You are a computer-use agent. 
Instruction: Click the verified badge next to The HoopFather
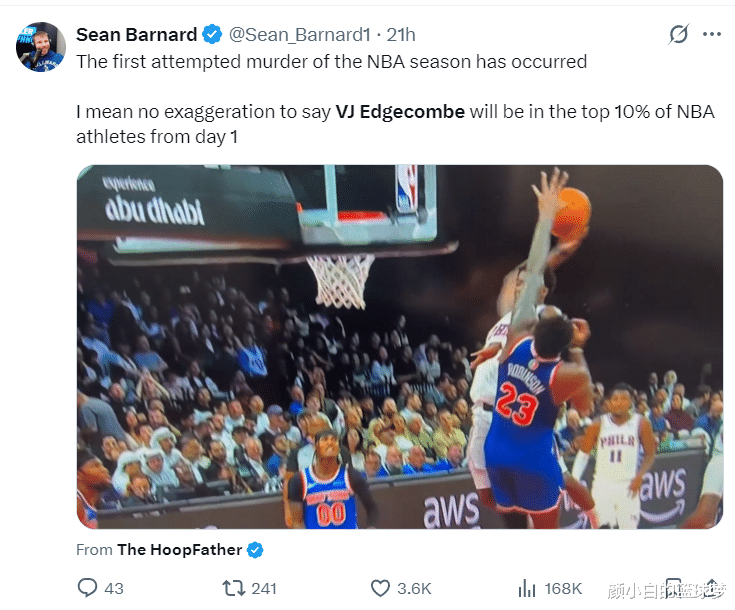tap(255, 549)
